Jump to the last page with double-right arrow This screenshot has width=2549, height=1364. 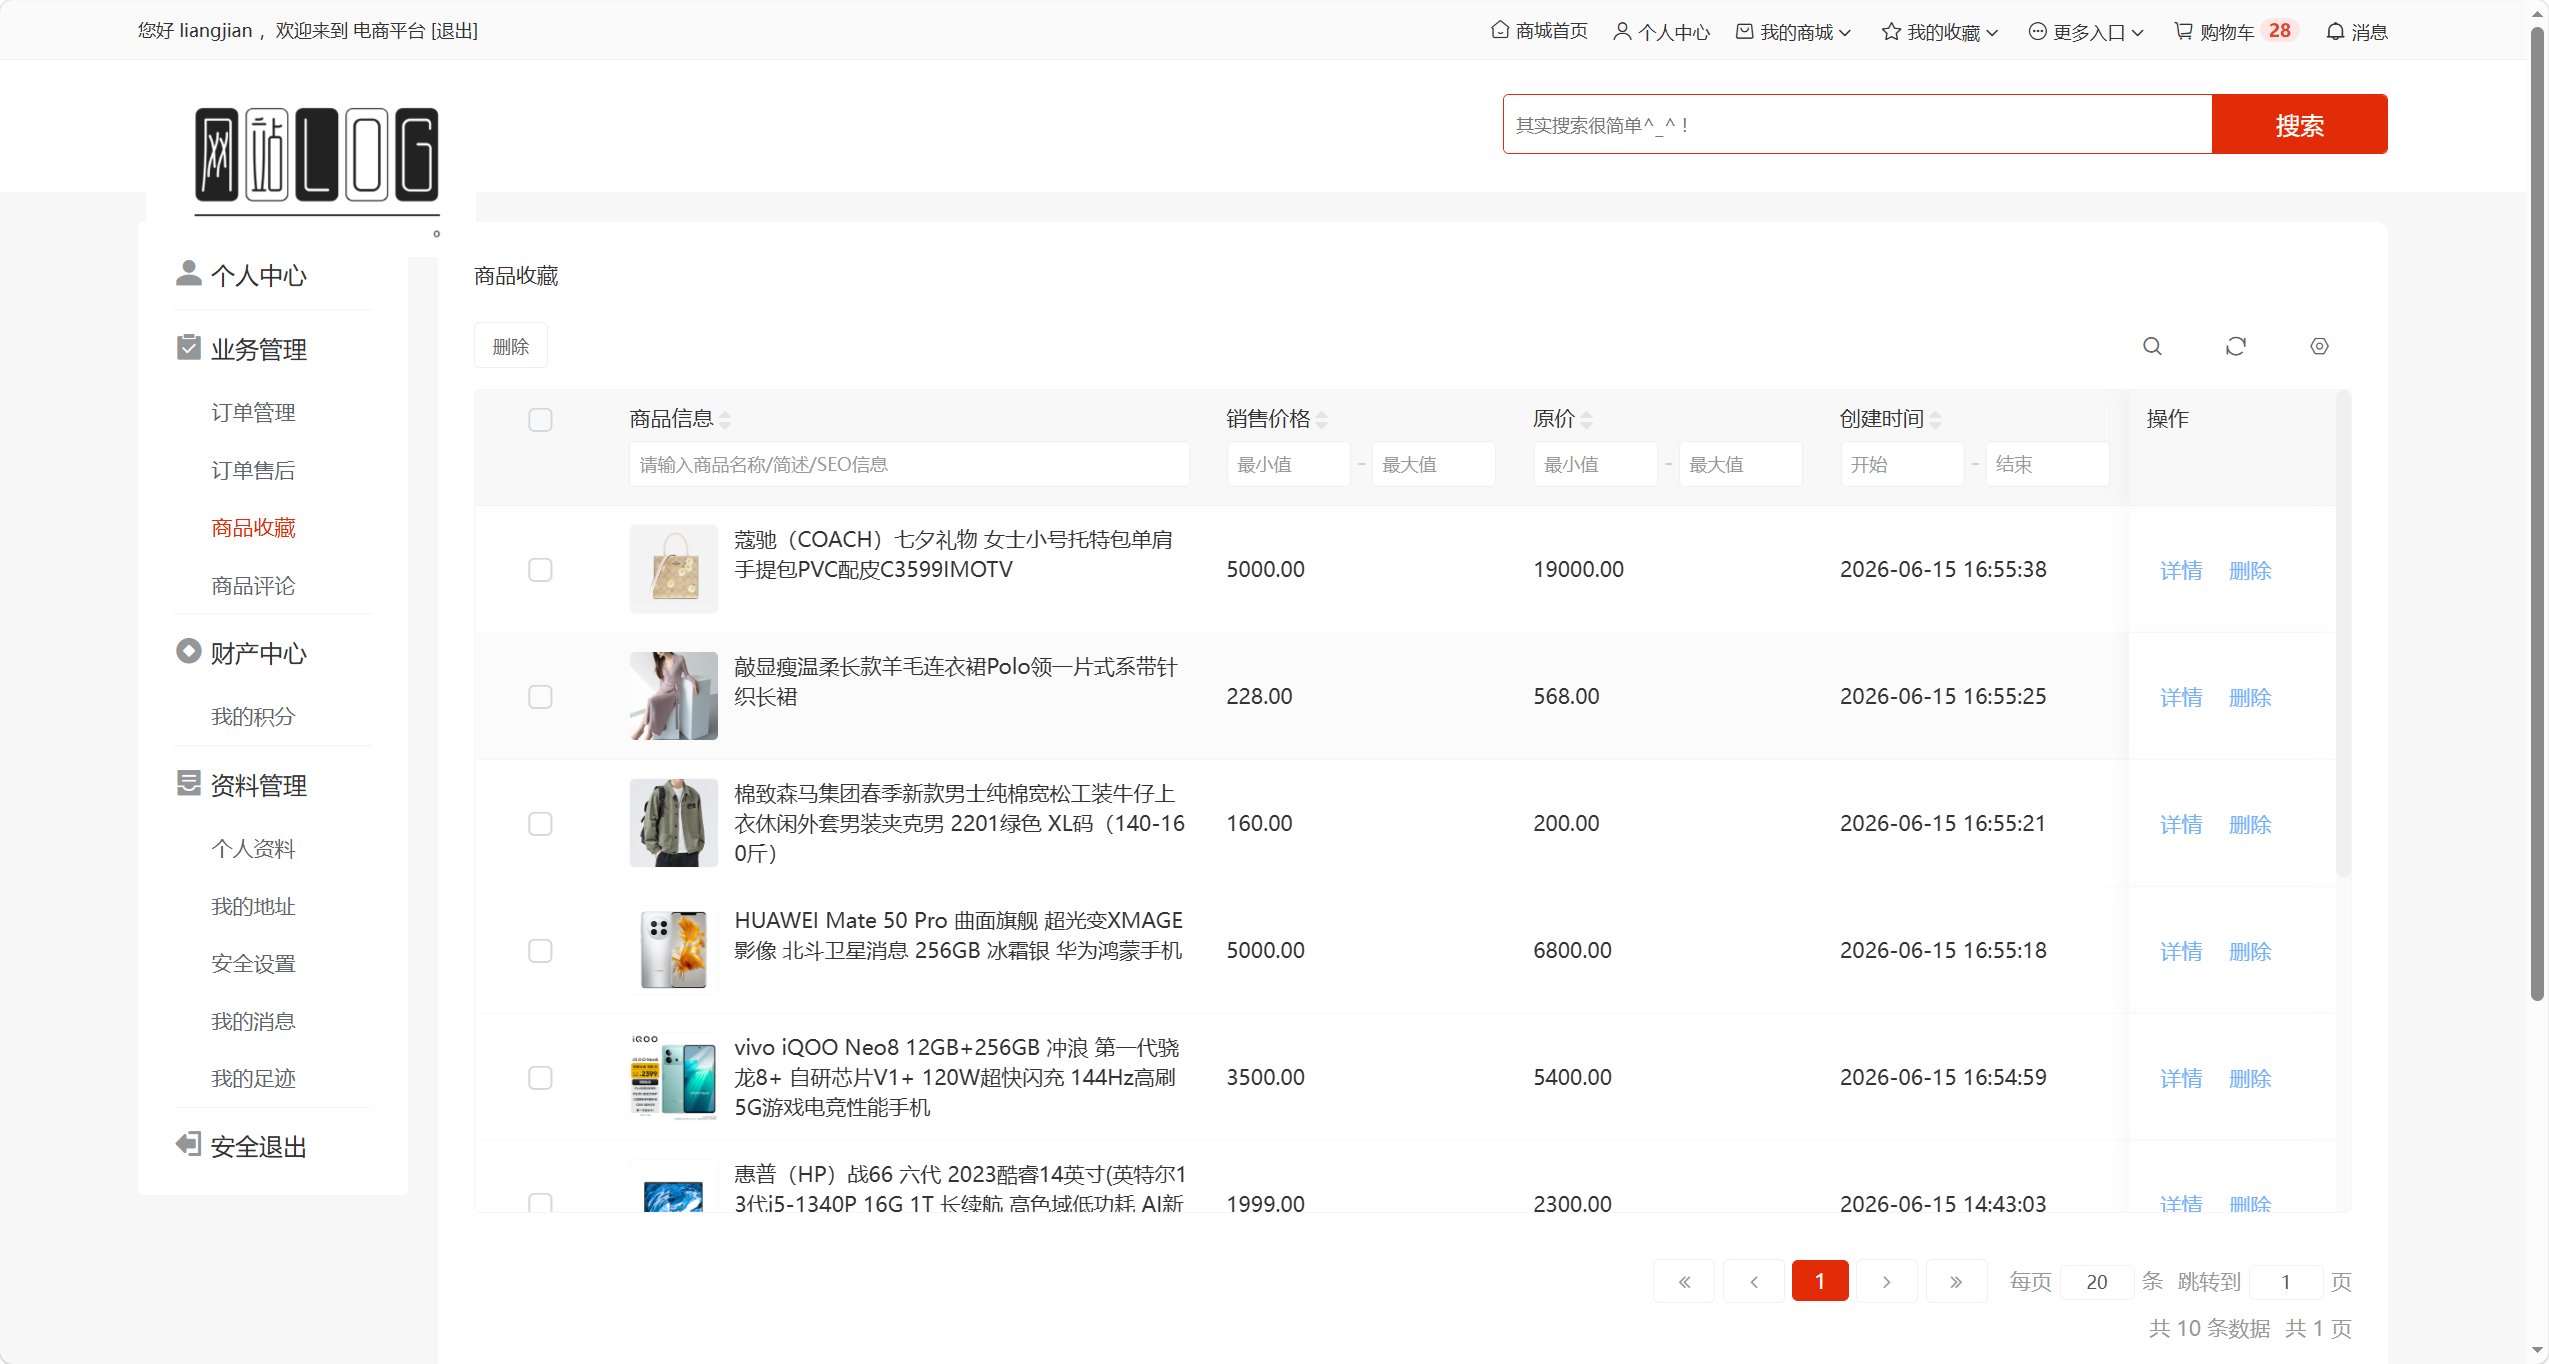coord(1955,1281)
